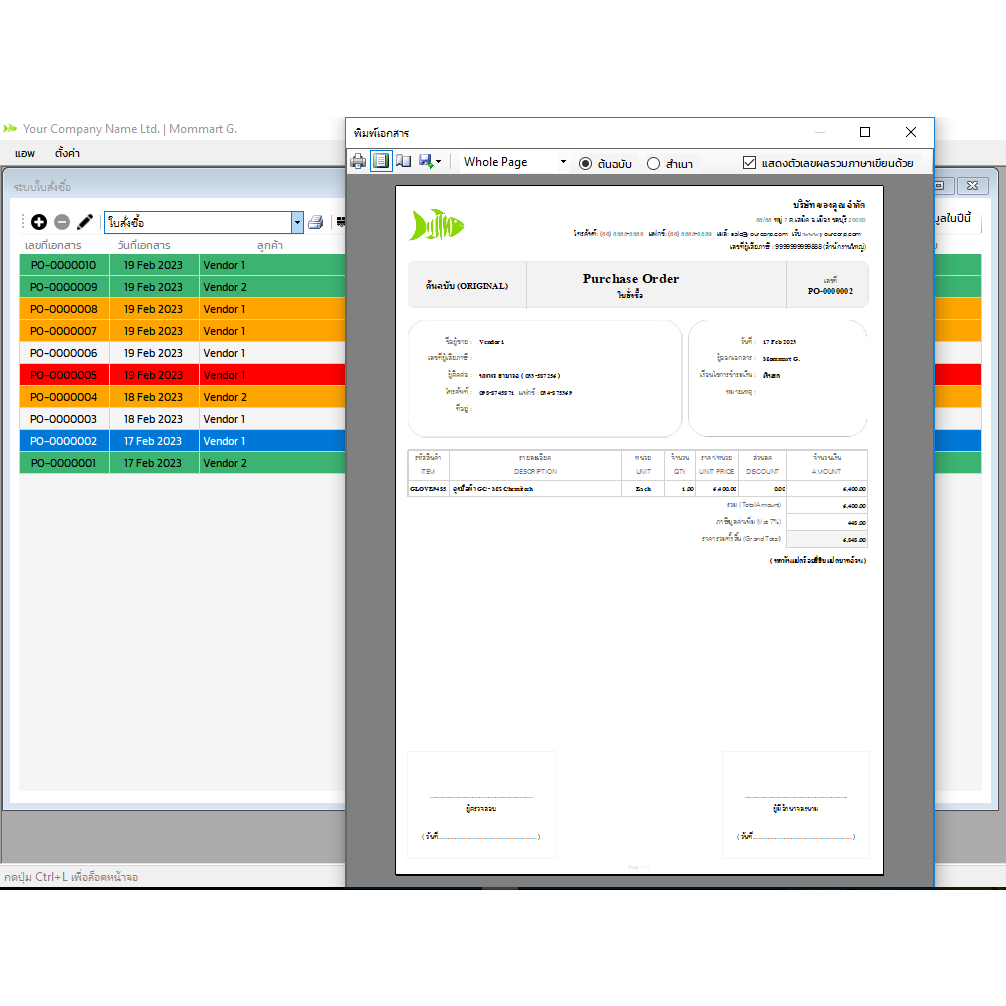Select the ต้นฉบับ (original) radio button
The height and width of the screenshot is (1006, 1006).
[586, 163]
